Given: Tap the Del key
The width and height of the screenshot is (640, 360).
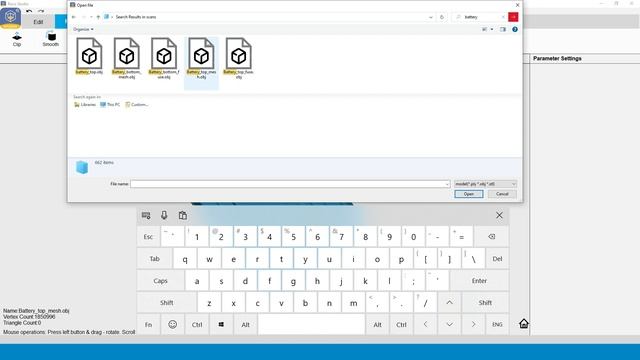Looking at the screenshot, I should (x=497, y=259).
